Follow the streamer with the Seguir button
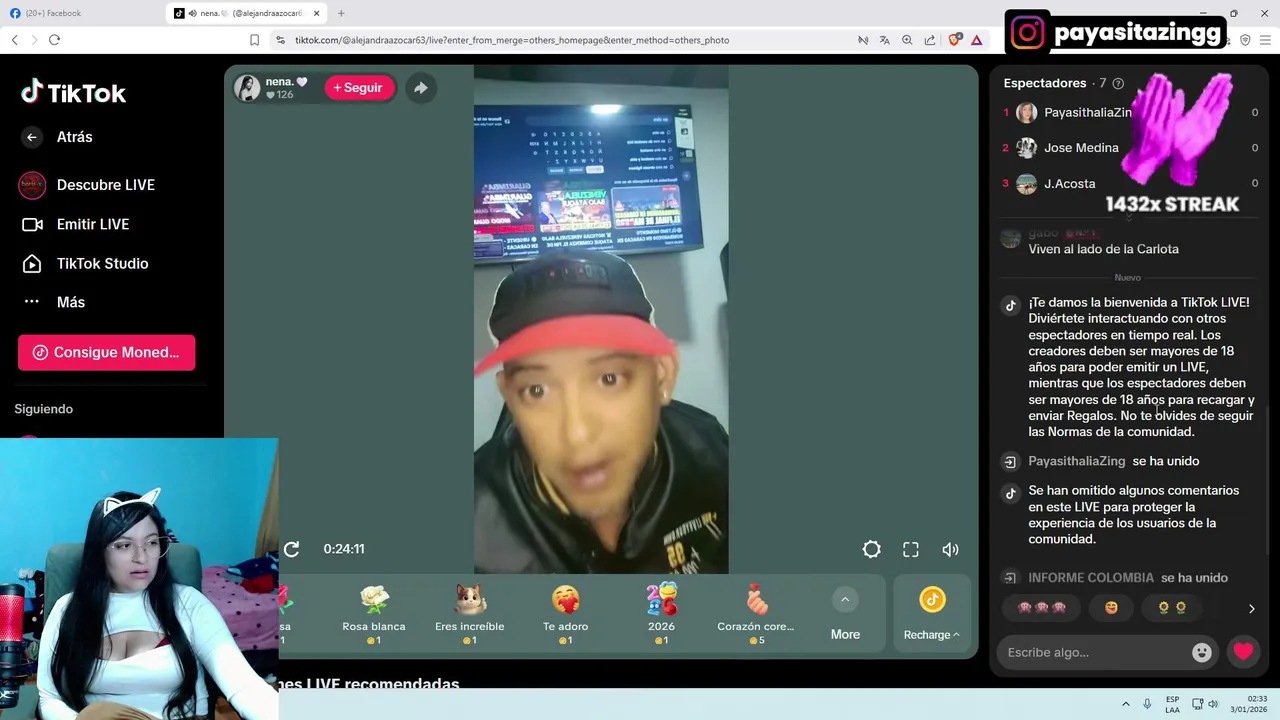The height and width of the screenshot is (720, 1280). click(x=357, y=88)
